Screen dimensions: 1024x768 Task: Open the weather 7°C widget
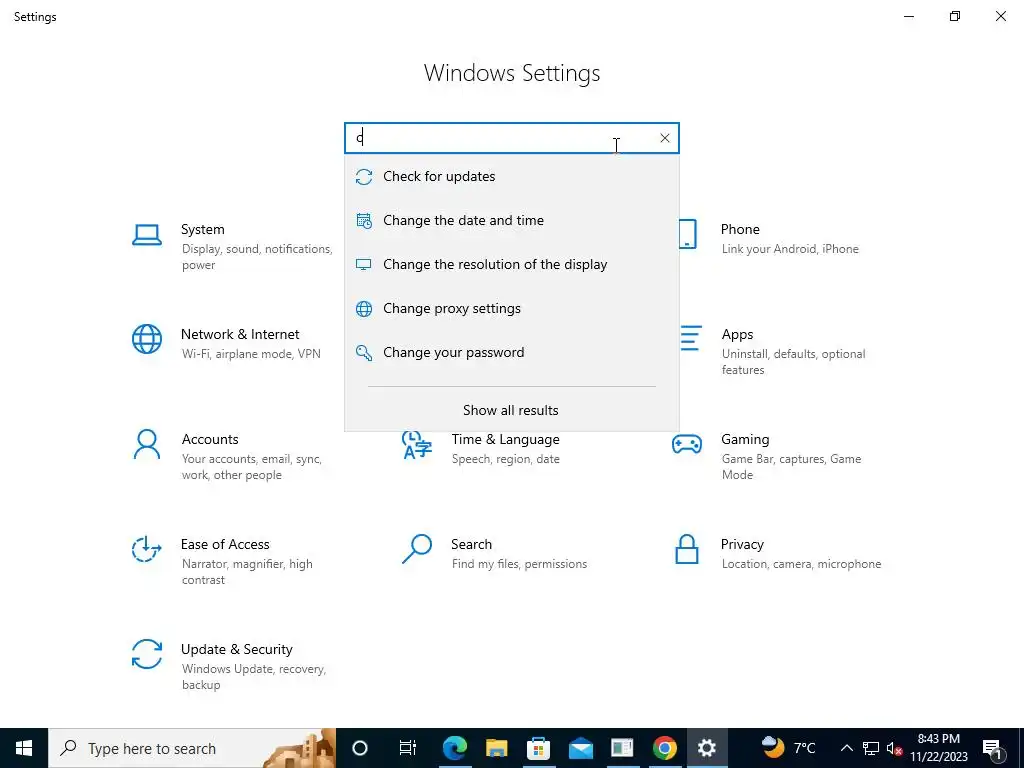(x=789, y=748)
